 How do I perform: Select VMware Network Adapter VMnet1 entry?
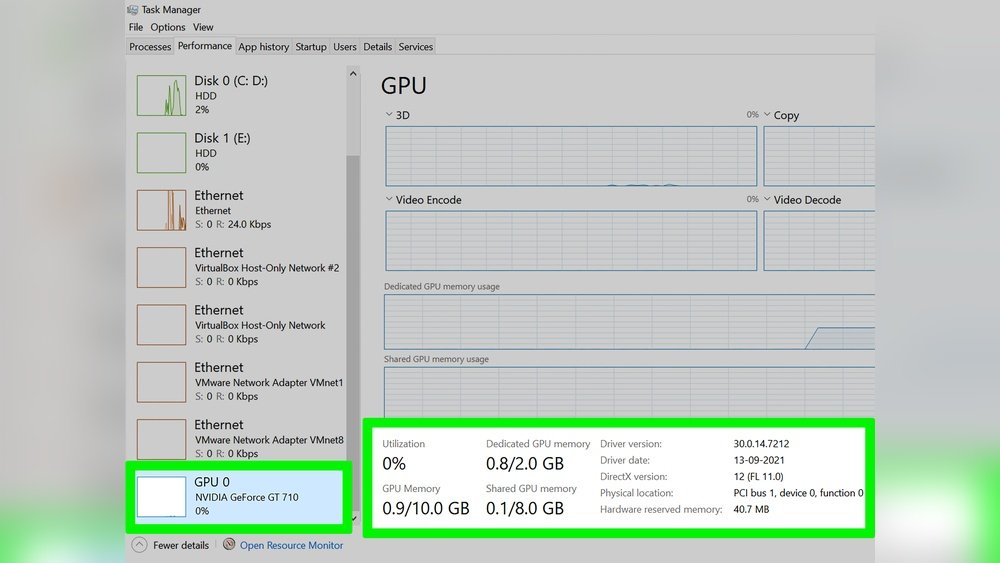point(240,382)
